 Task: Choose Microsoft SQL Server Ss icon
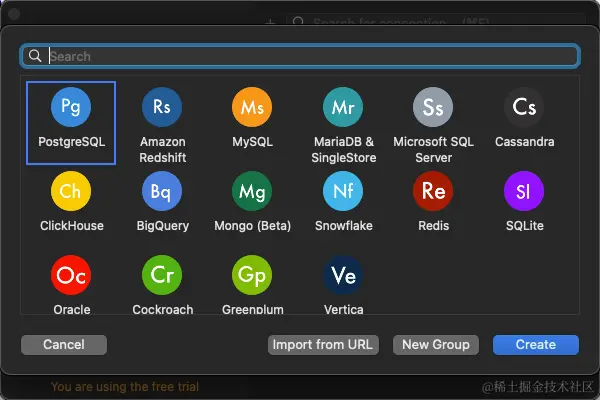tap(433, 107)
